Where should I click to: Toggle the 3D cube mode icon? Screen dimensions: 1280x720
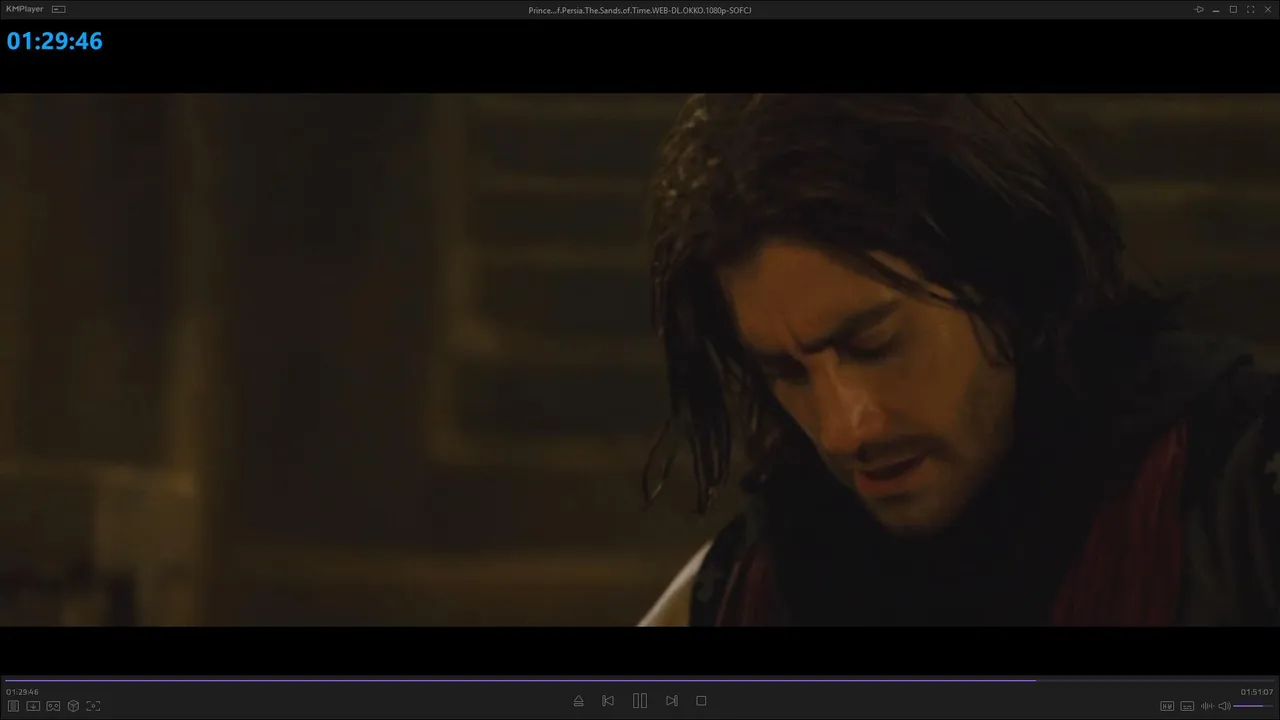coord(73,706)
